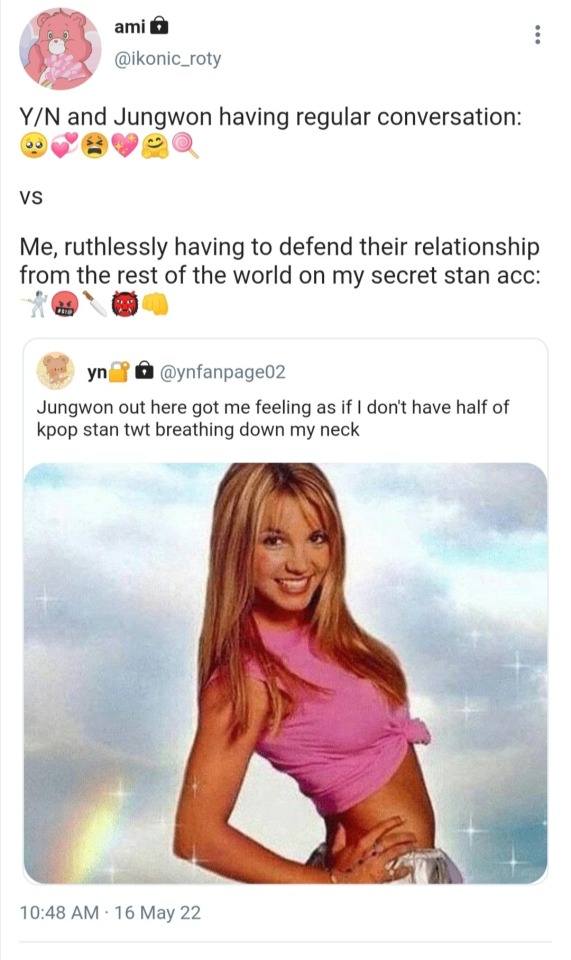The width and height of the screenshot is (571, 960).
Task: Tap the punching fist emoji
Action: point(155,304)
